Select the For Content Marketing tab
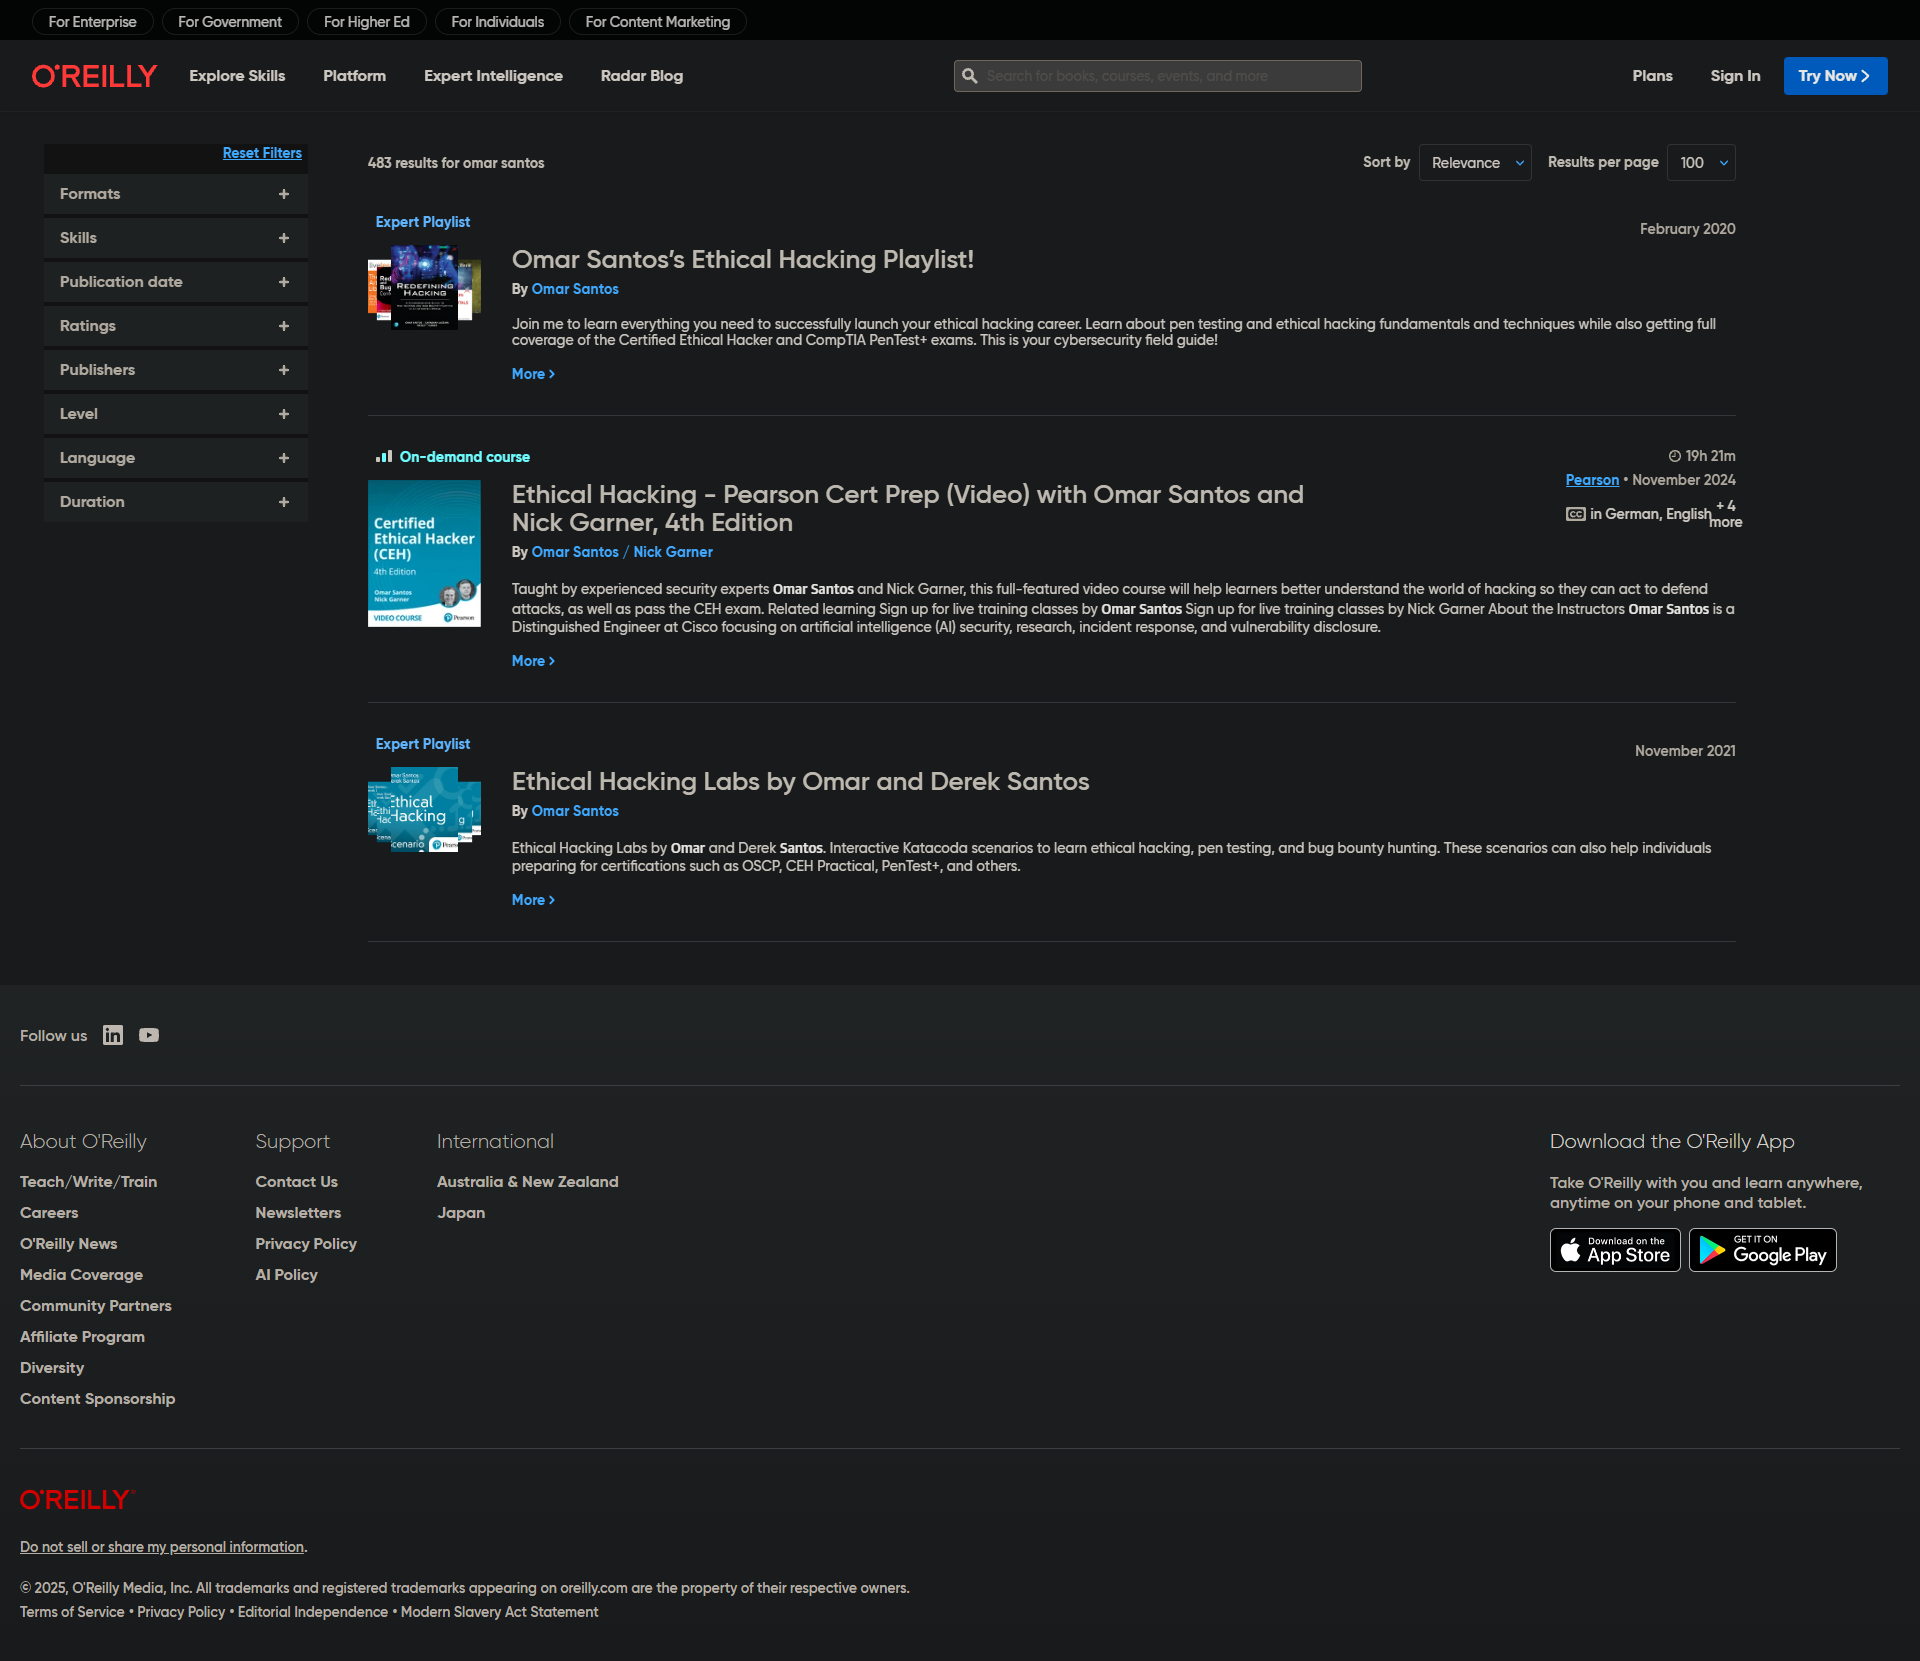 pos(658,22)
